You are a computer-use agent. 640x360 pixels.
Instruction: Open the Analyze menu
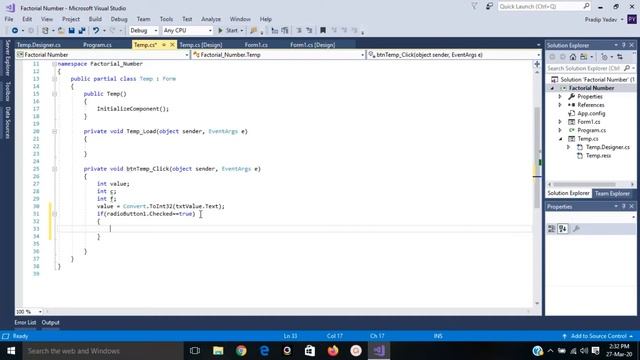(x=211, y=19)
